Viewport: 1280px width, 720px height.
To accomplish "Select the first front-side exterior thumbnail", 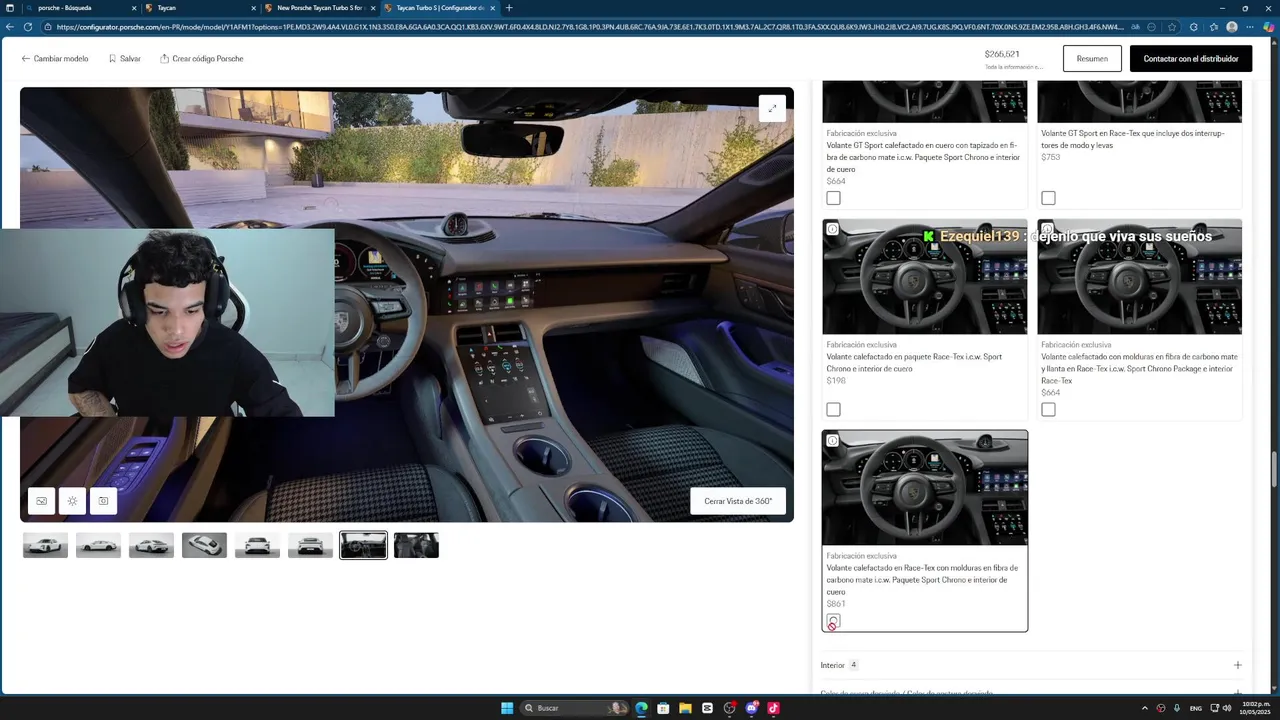I will 45,545.
